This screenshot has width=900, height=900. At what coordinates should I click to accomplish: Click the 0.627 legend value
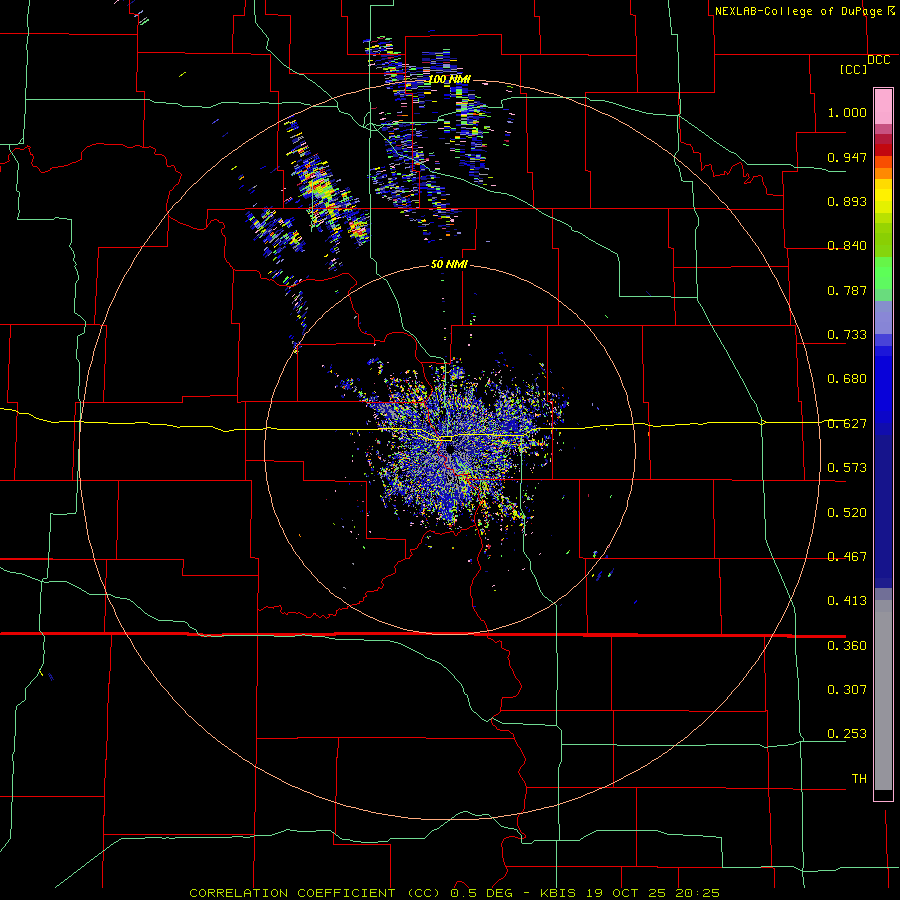coord(847,424)
